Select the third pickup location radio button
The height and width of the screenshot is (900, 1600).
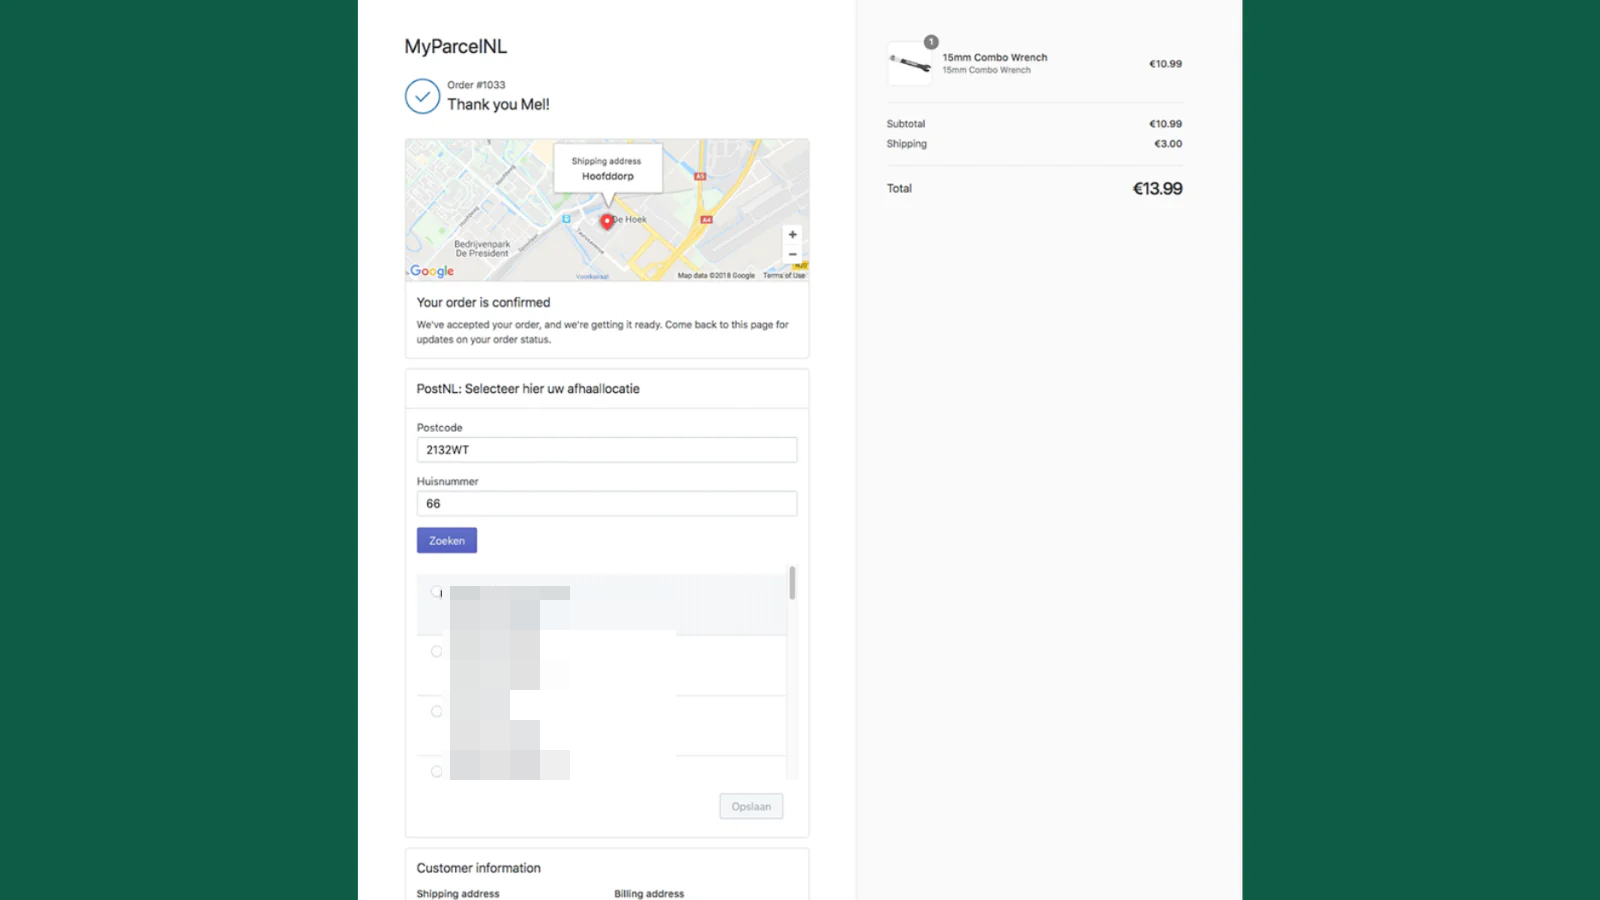click(x=436, y=711)
